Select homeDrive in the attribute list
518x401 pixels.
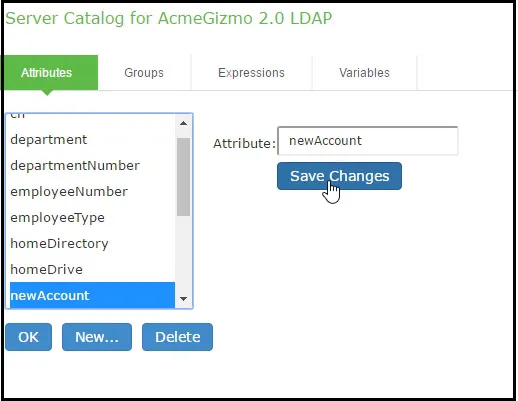click(92, 270)
